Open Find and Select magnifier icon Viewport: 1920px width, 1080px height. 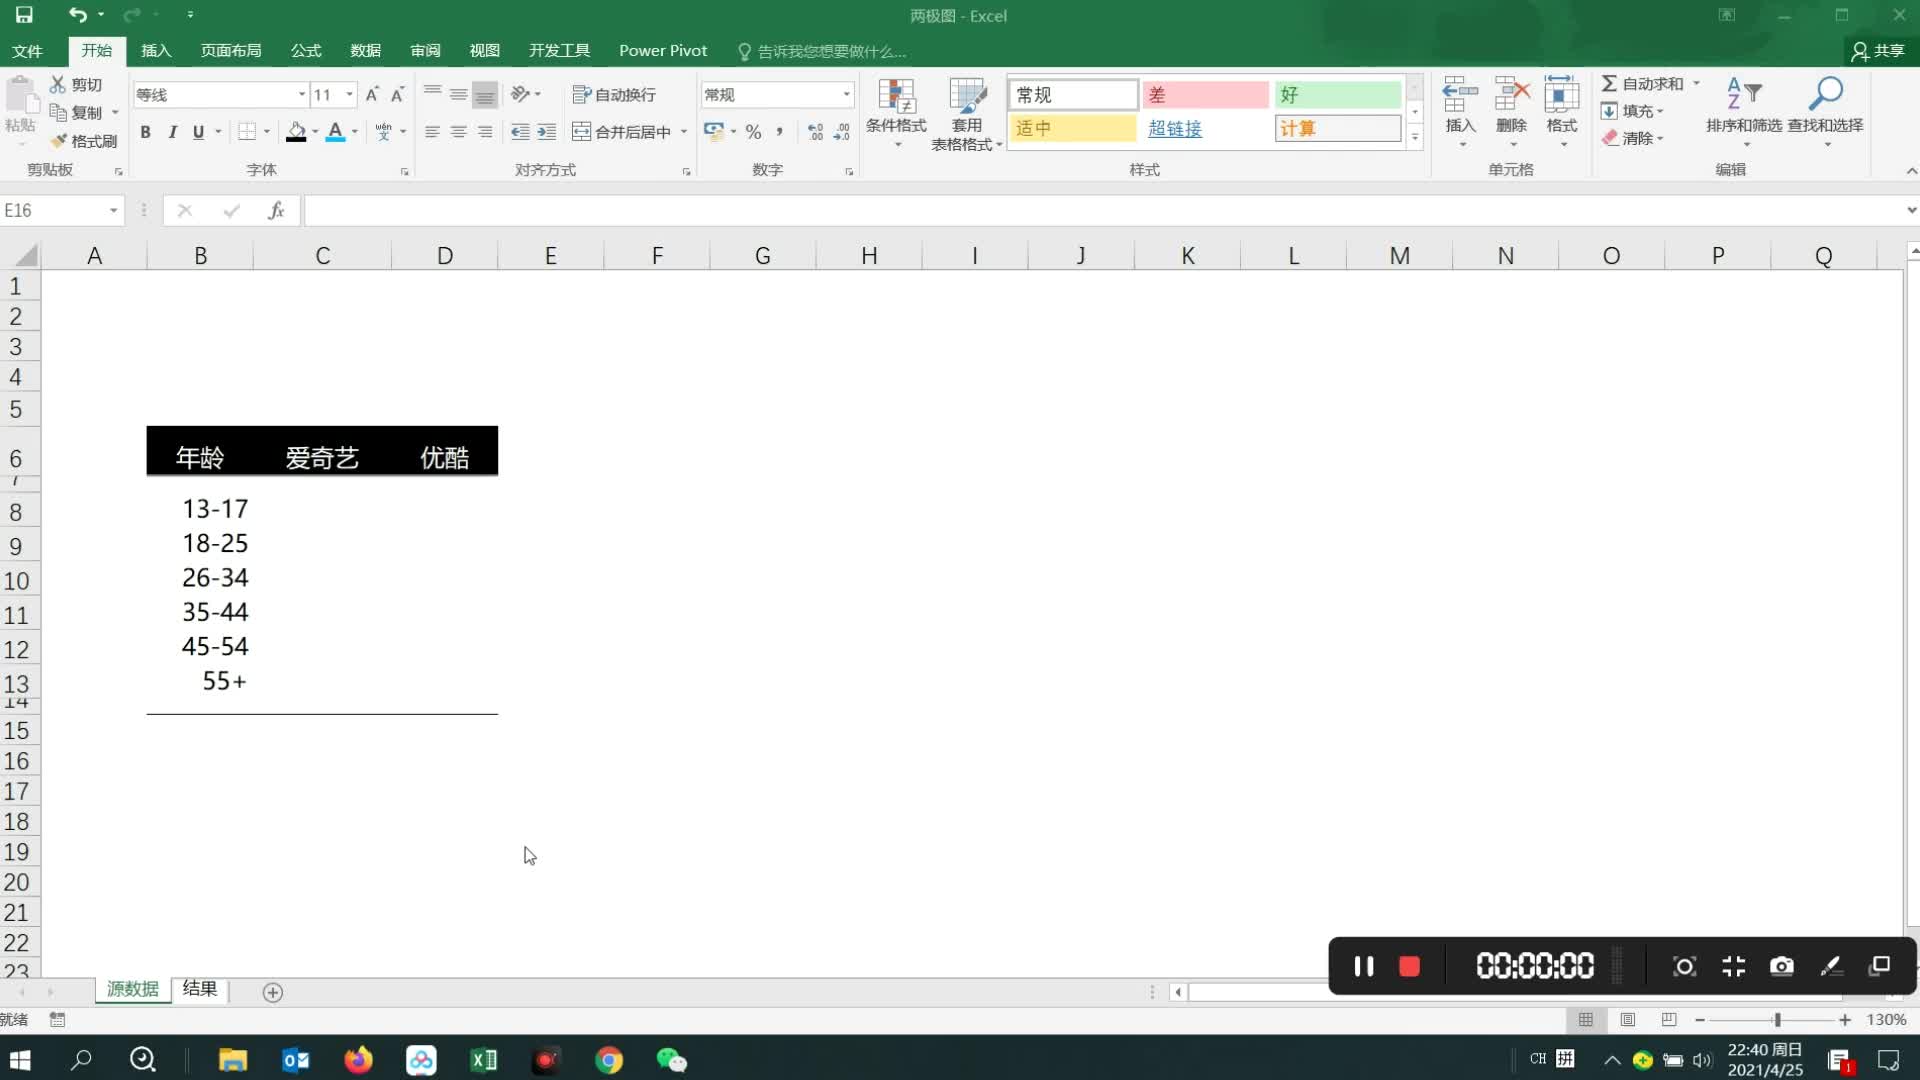tap(1825, 94)
